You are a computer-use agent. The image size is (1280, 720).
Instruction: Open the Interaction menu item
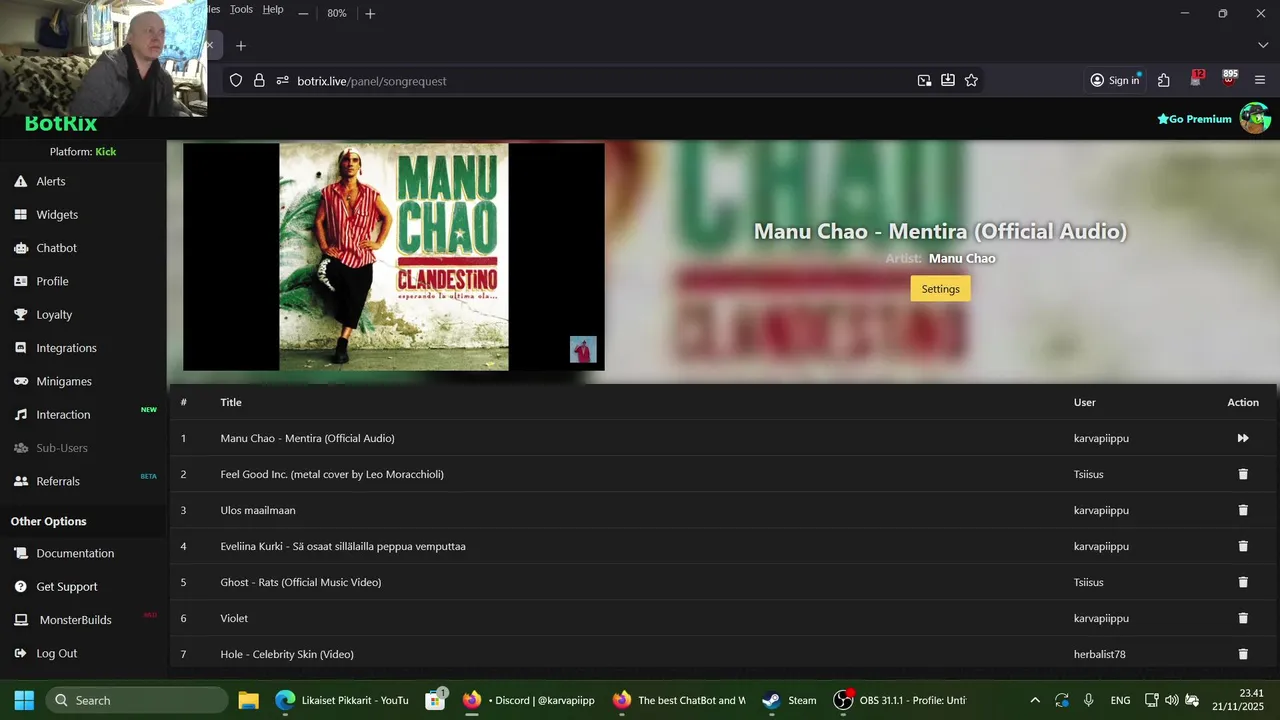point(63,414)
